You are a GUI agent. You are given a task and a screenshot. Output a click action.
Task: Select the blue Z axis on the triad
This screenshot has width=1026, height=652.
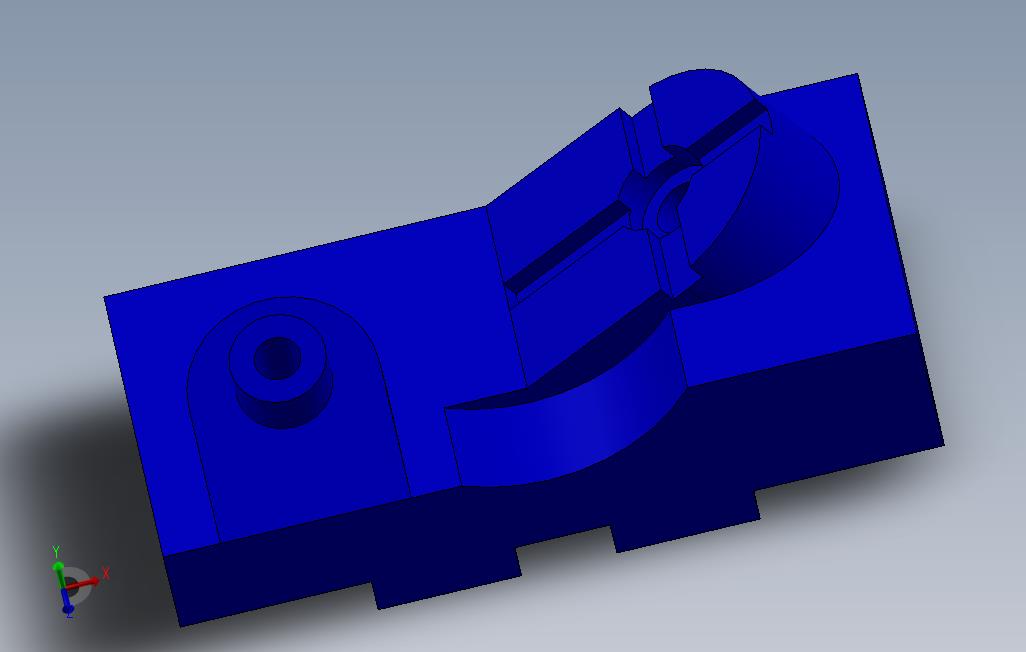pos(67,598)
